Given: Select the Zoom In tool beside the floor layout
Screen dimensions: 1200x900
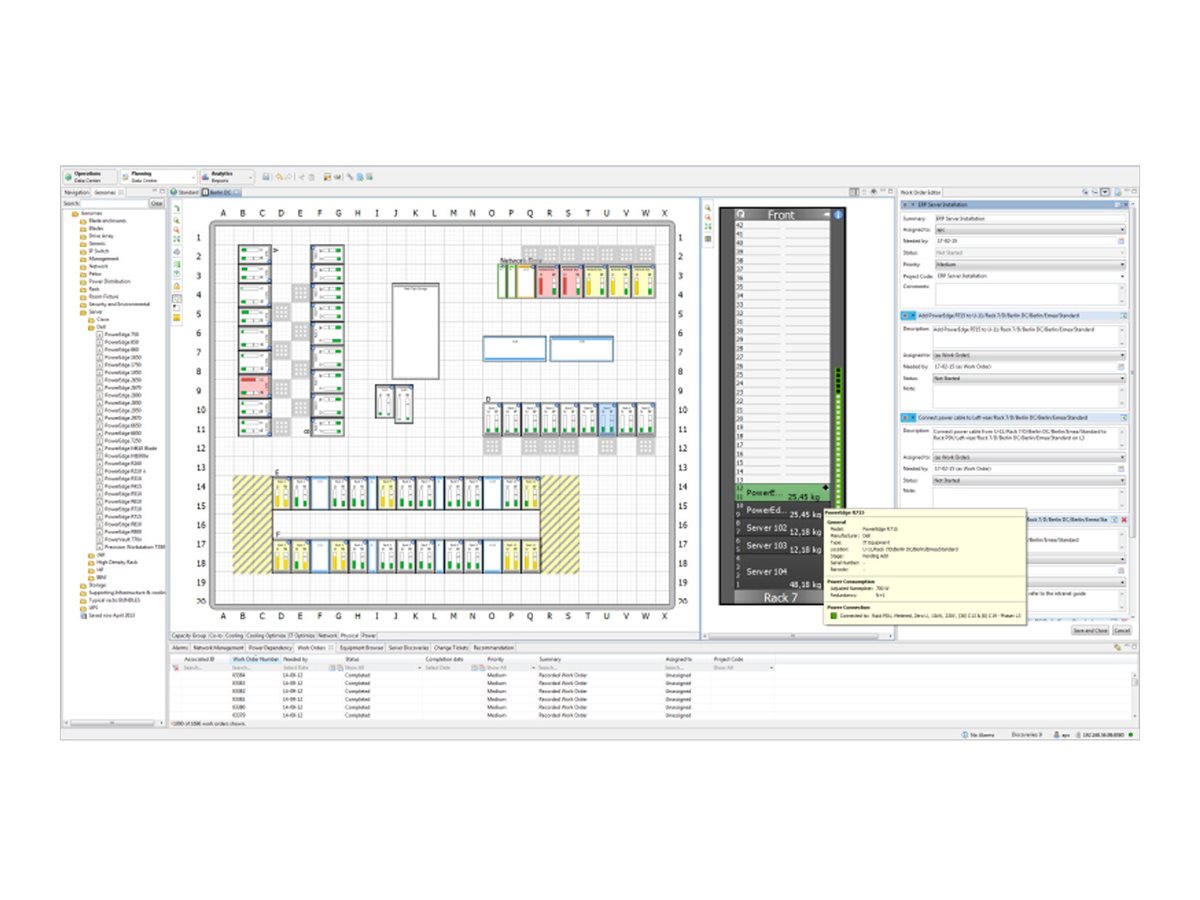Looking at the screenshot, I should [x=178, y=220].
